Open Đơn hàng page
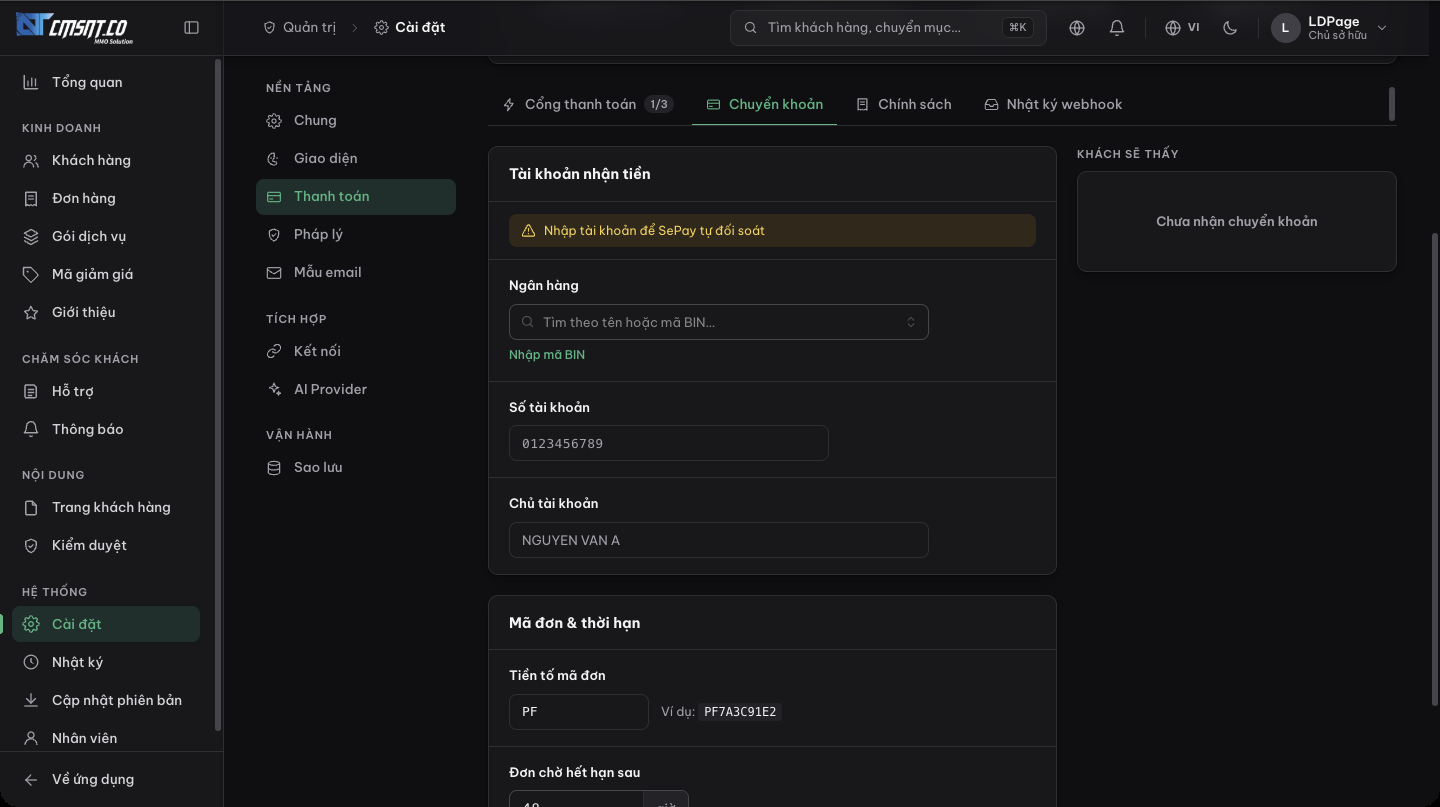This screenshot has height=807, width=1440. pyautogui.click(x=106, y=198)
